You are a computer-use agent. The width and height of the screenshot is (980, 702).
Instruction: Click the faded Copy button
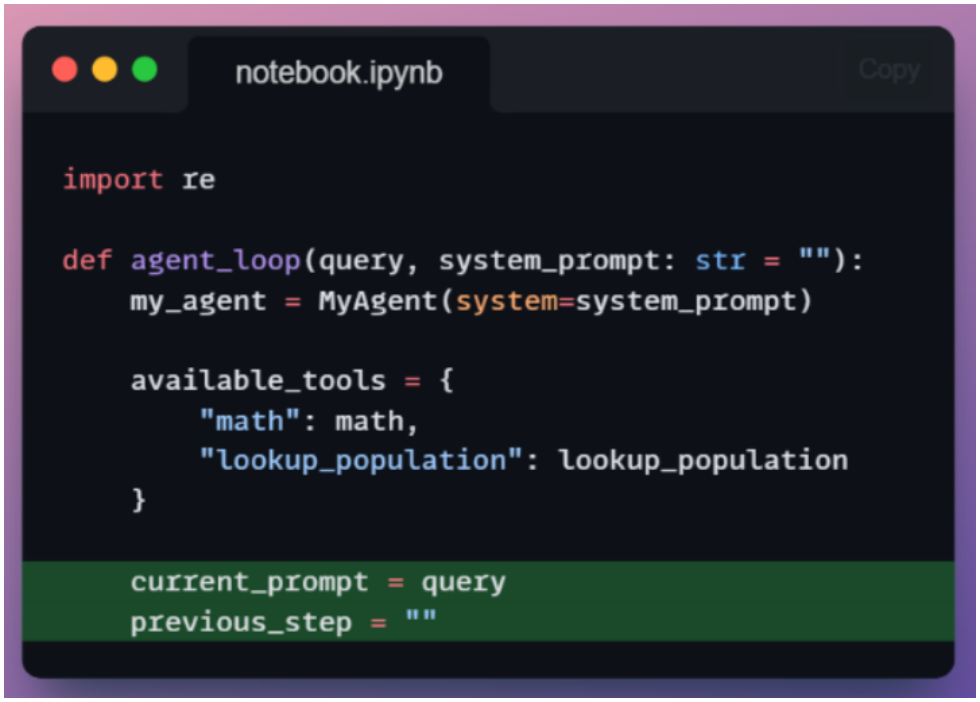889,69
